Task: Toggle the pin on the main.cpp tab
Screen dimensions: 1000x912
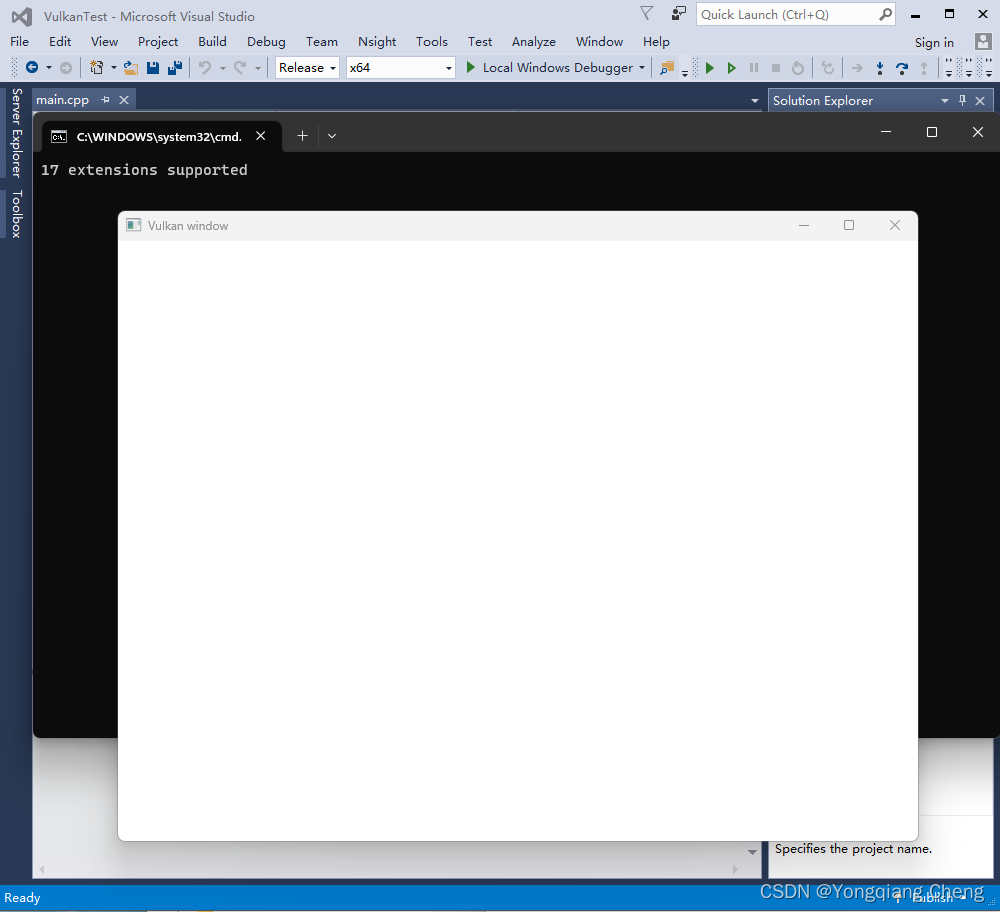Action: click(x=105, y=100)
